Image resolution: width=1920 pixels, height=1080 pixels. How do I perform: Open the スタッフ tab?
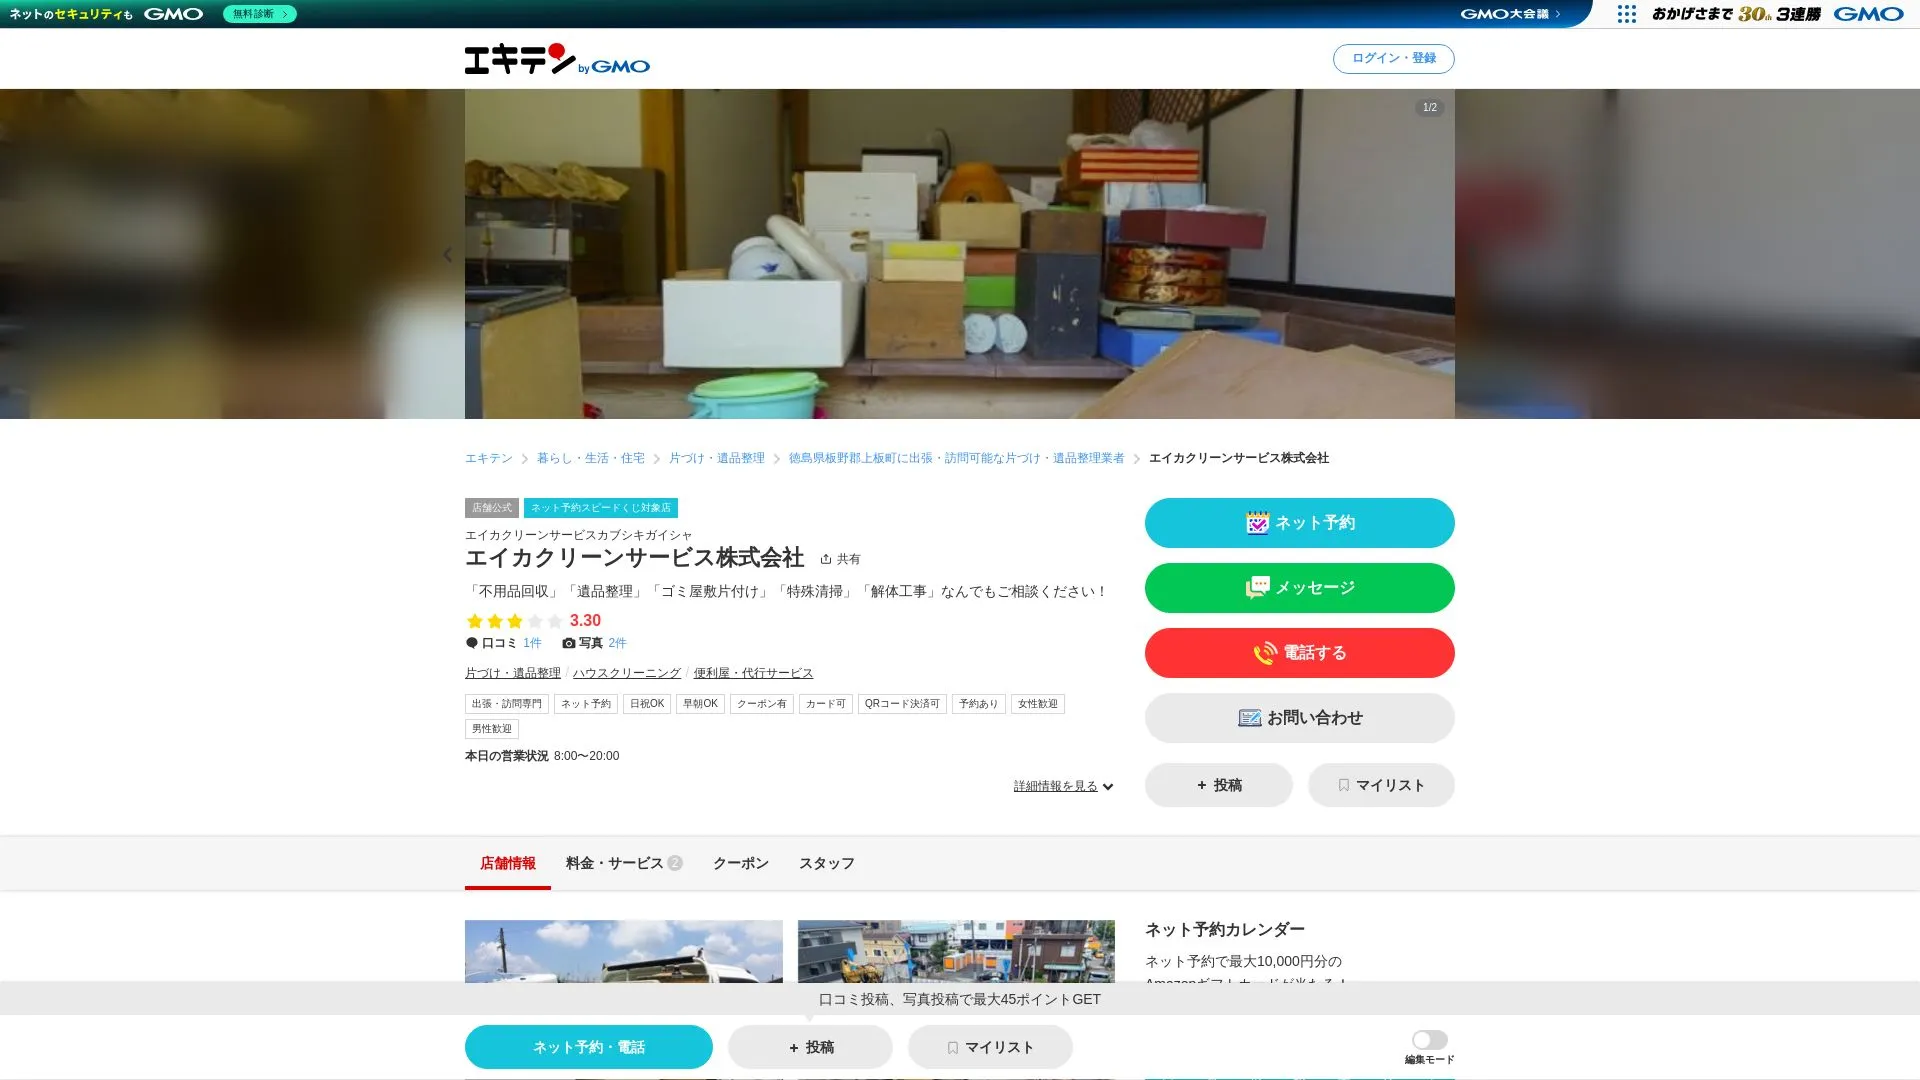[x=827, y=863]
